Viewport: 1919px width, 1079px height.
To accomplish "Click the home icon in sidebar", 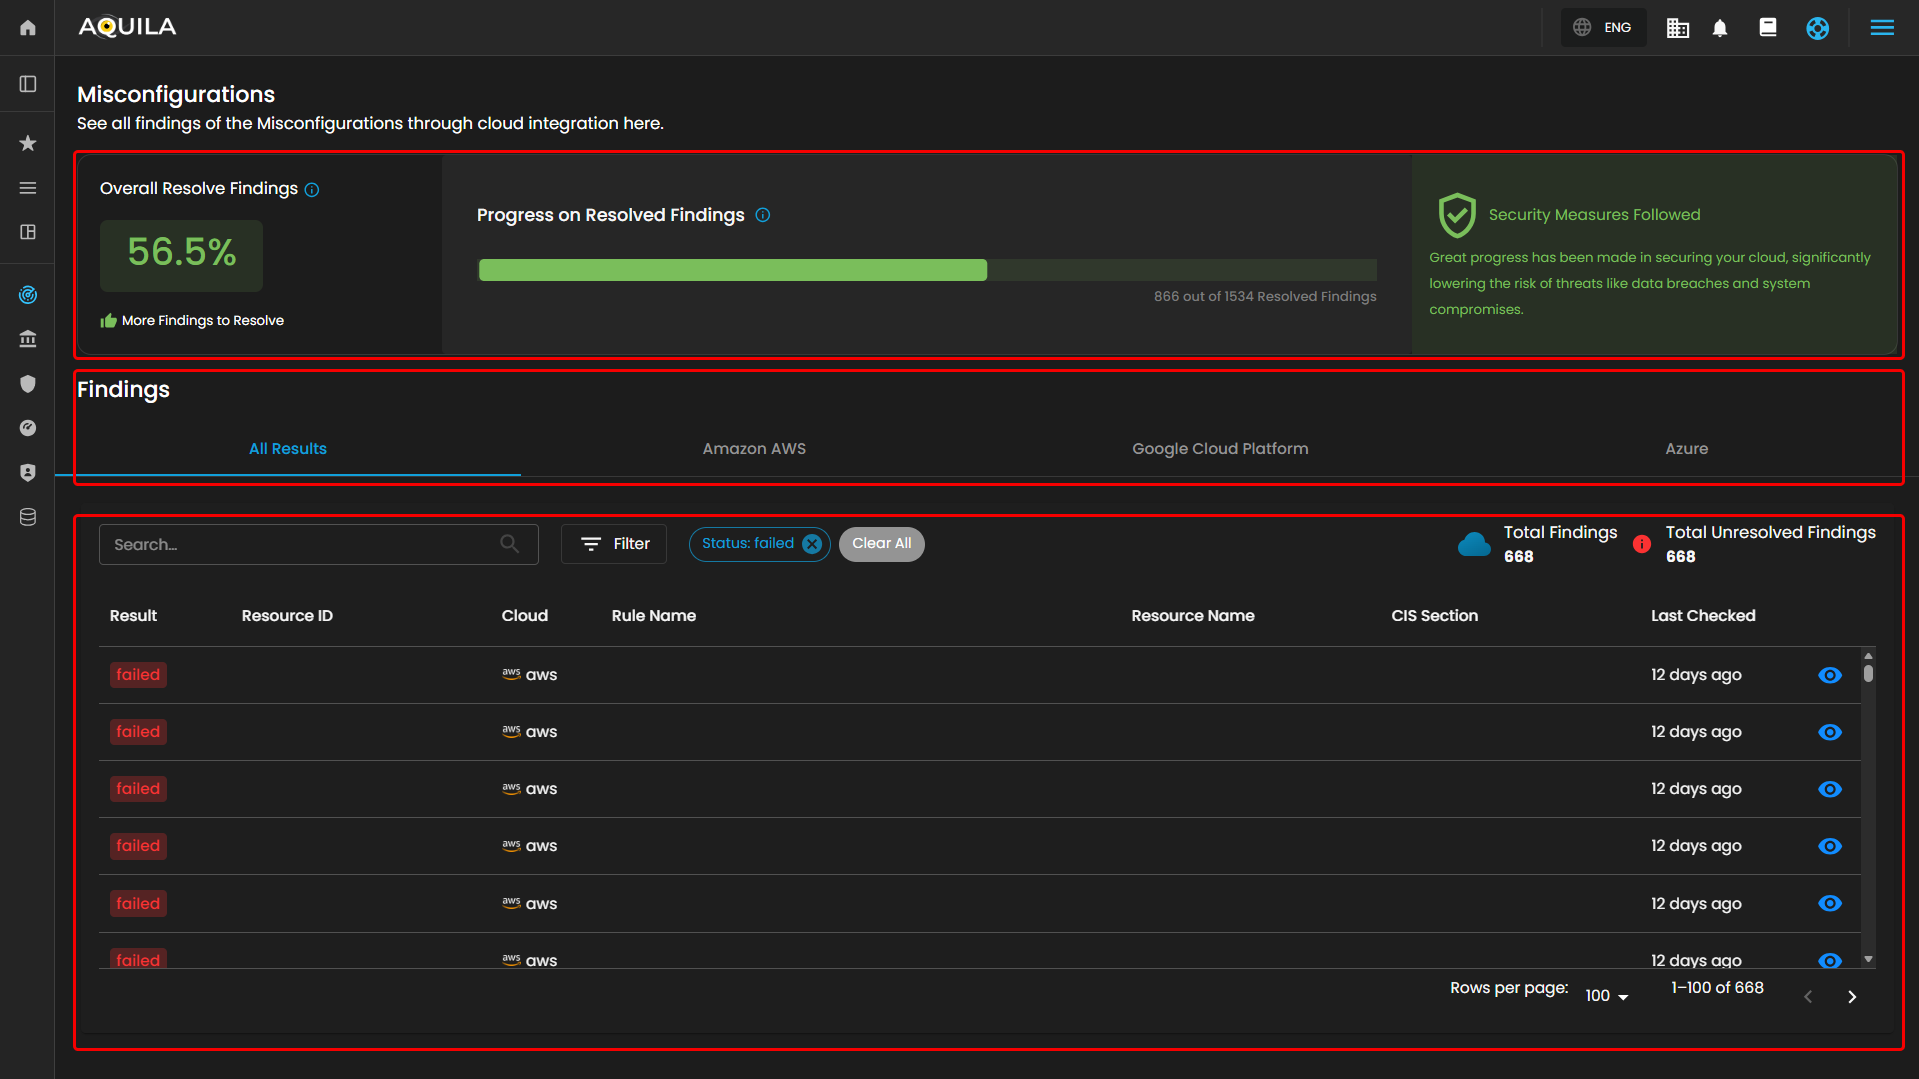I will [x=28, y=28].
